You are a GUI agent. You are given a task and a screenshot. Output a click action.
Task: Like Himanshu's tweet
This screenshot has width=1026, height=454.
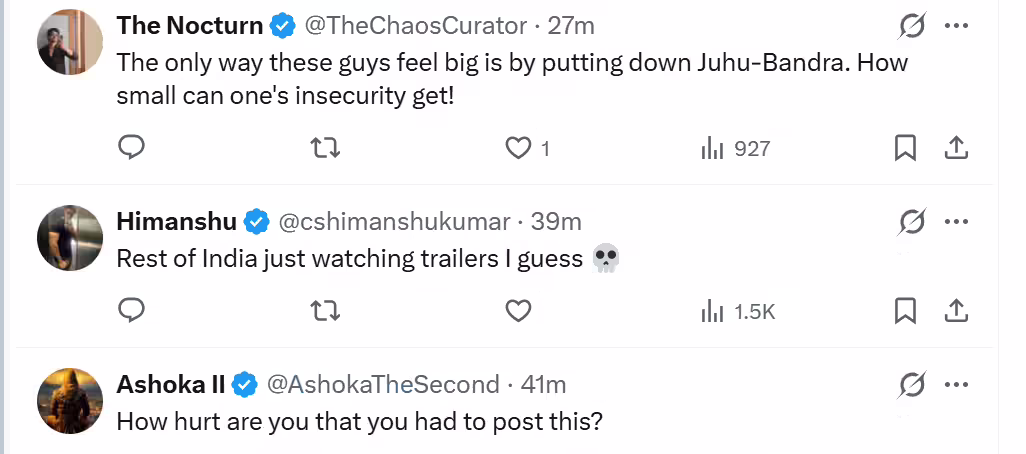[x=518, y=311]
